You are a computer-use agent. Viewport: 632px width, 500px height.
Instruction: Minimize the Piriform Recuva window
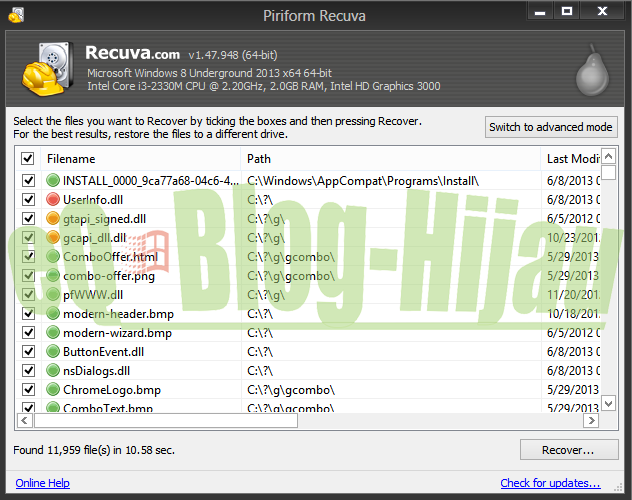pos(540,11)
